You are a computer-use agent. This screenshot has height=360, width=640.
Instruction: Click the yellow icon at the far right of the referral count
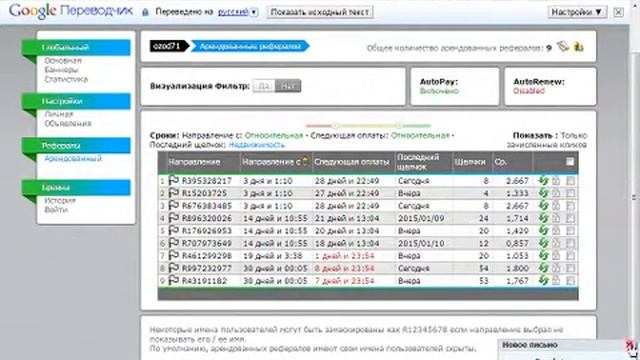(578, 47)
